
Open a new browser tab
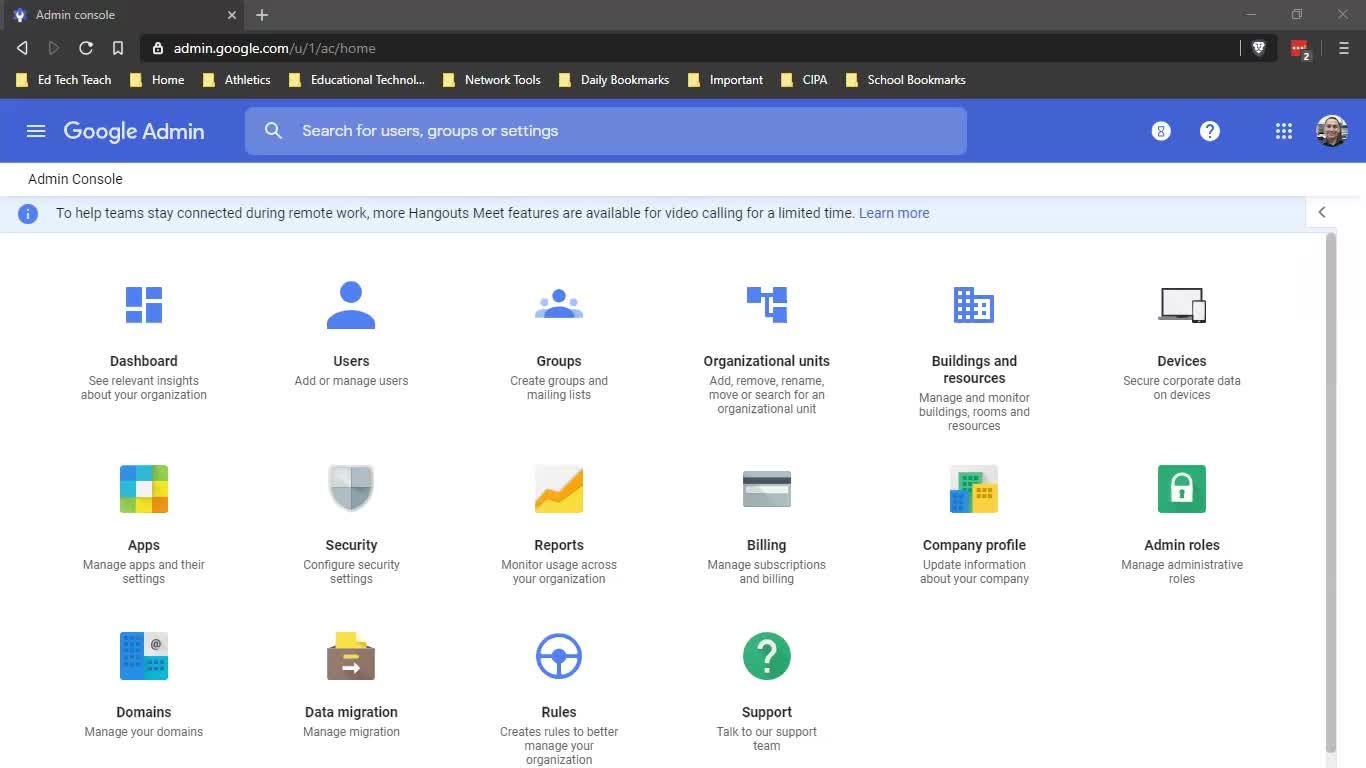point(262,15)
